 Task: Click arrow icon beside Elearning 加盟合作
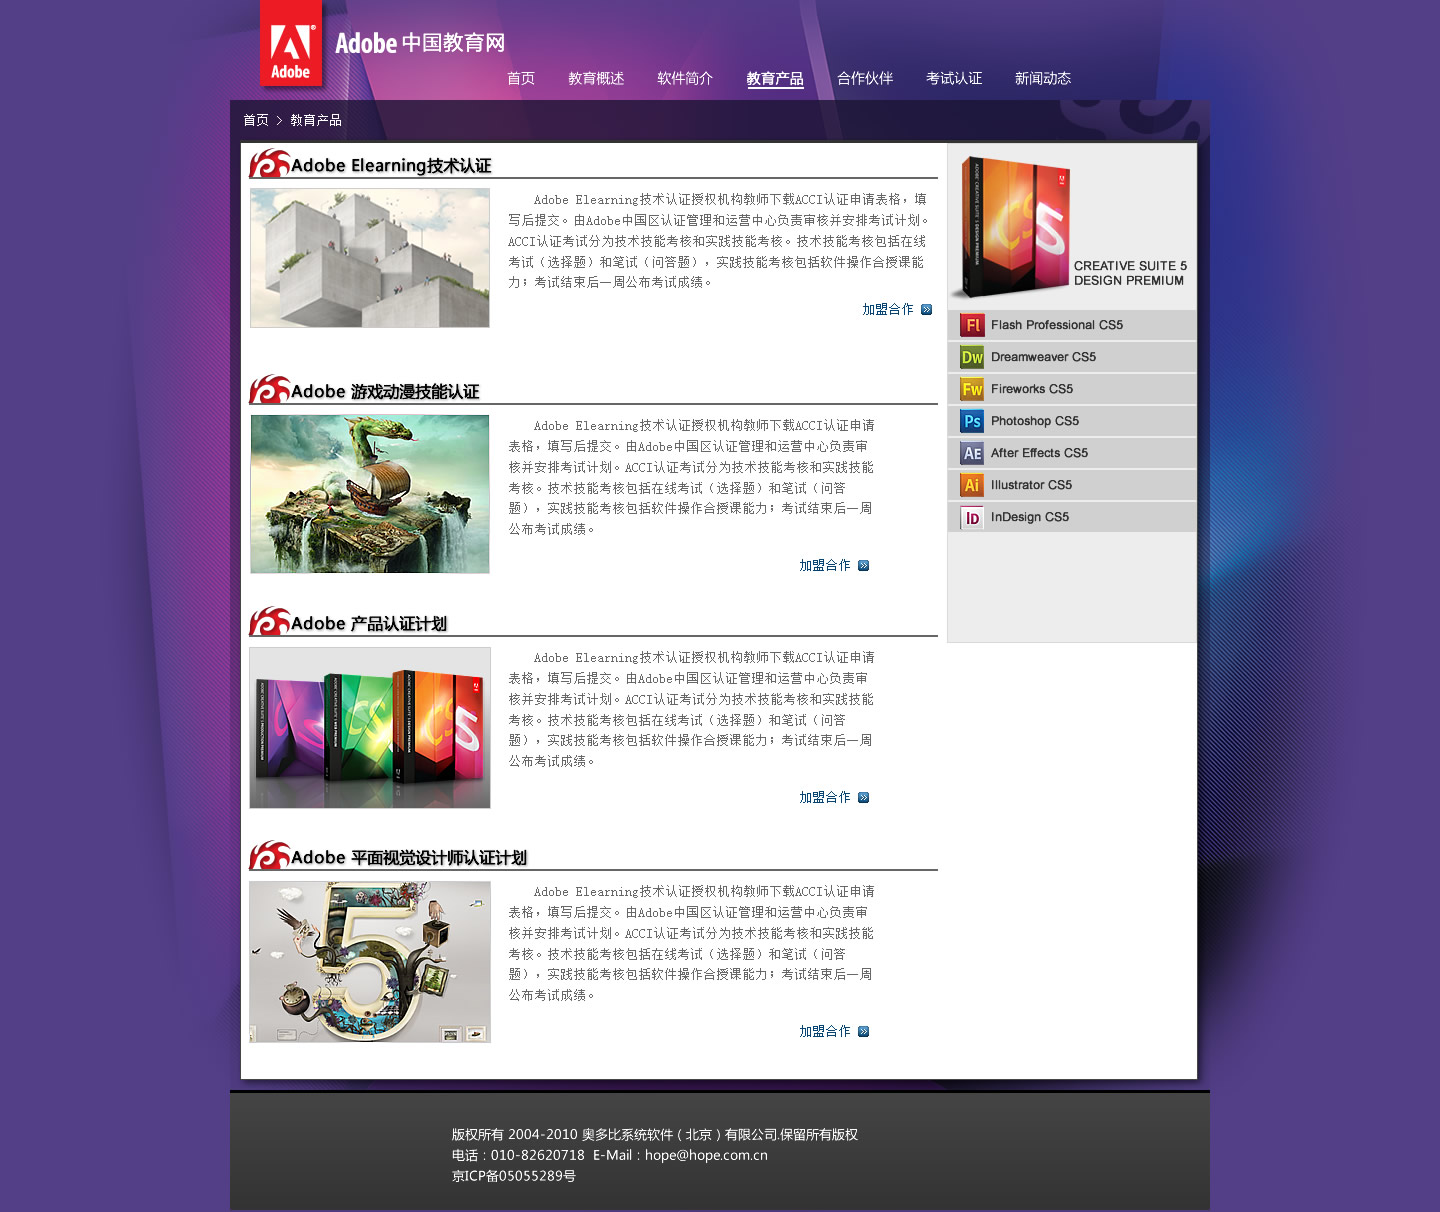pos(926,310)
